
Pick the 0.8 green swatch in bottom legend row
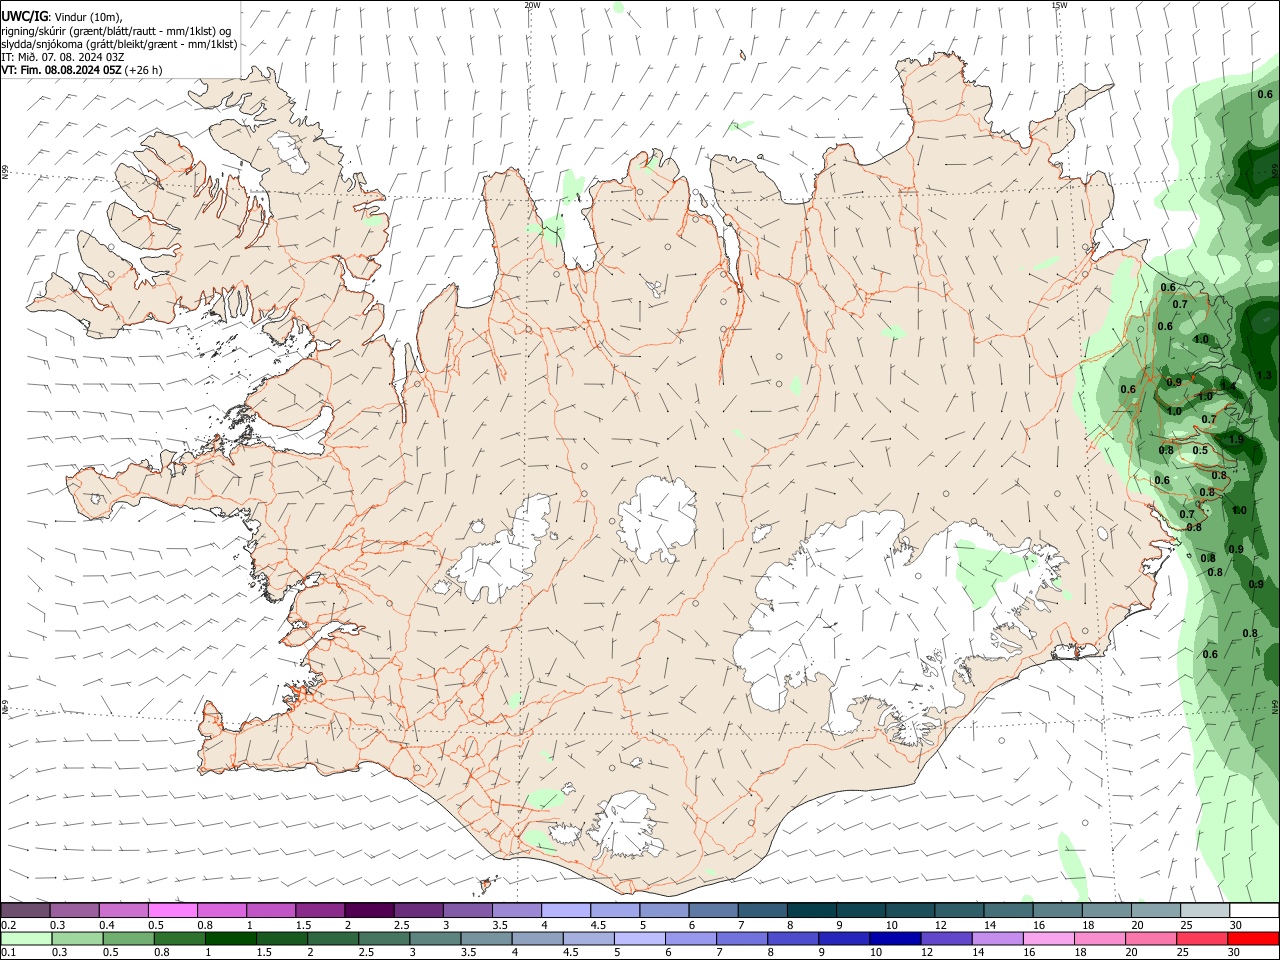point(179,939)
